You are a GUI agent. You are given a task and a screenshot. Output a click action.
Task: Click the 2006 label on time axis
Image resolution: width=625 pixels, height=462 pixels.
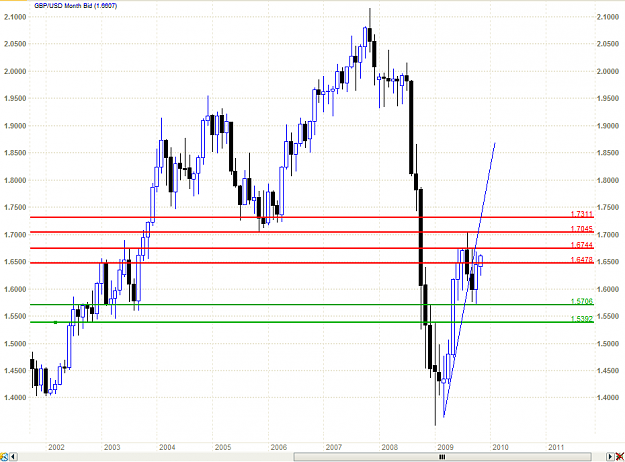(279, 447)
